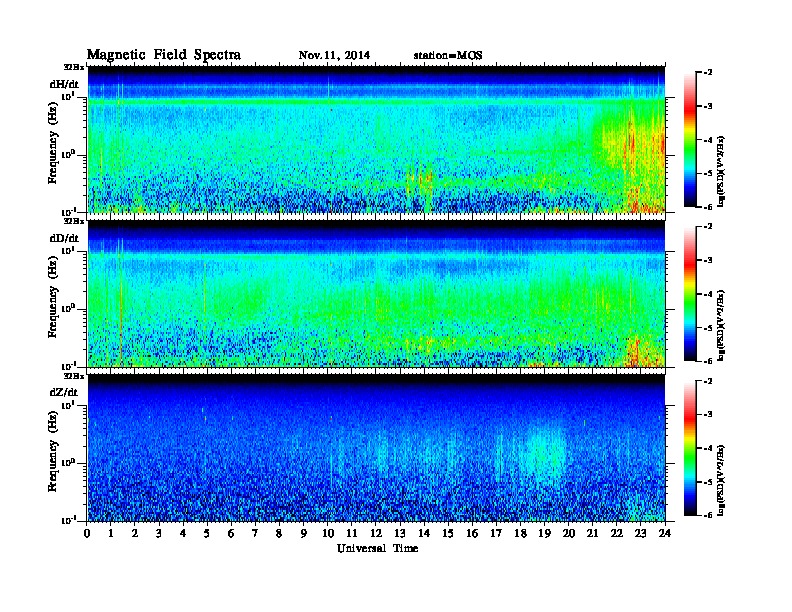Viewport: 792px width, 612px height.
Task: Click "-2" tick on dH/dt color scale
Action: [x=708, y=73]
